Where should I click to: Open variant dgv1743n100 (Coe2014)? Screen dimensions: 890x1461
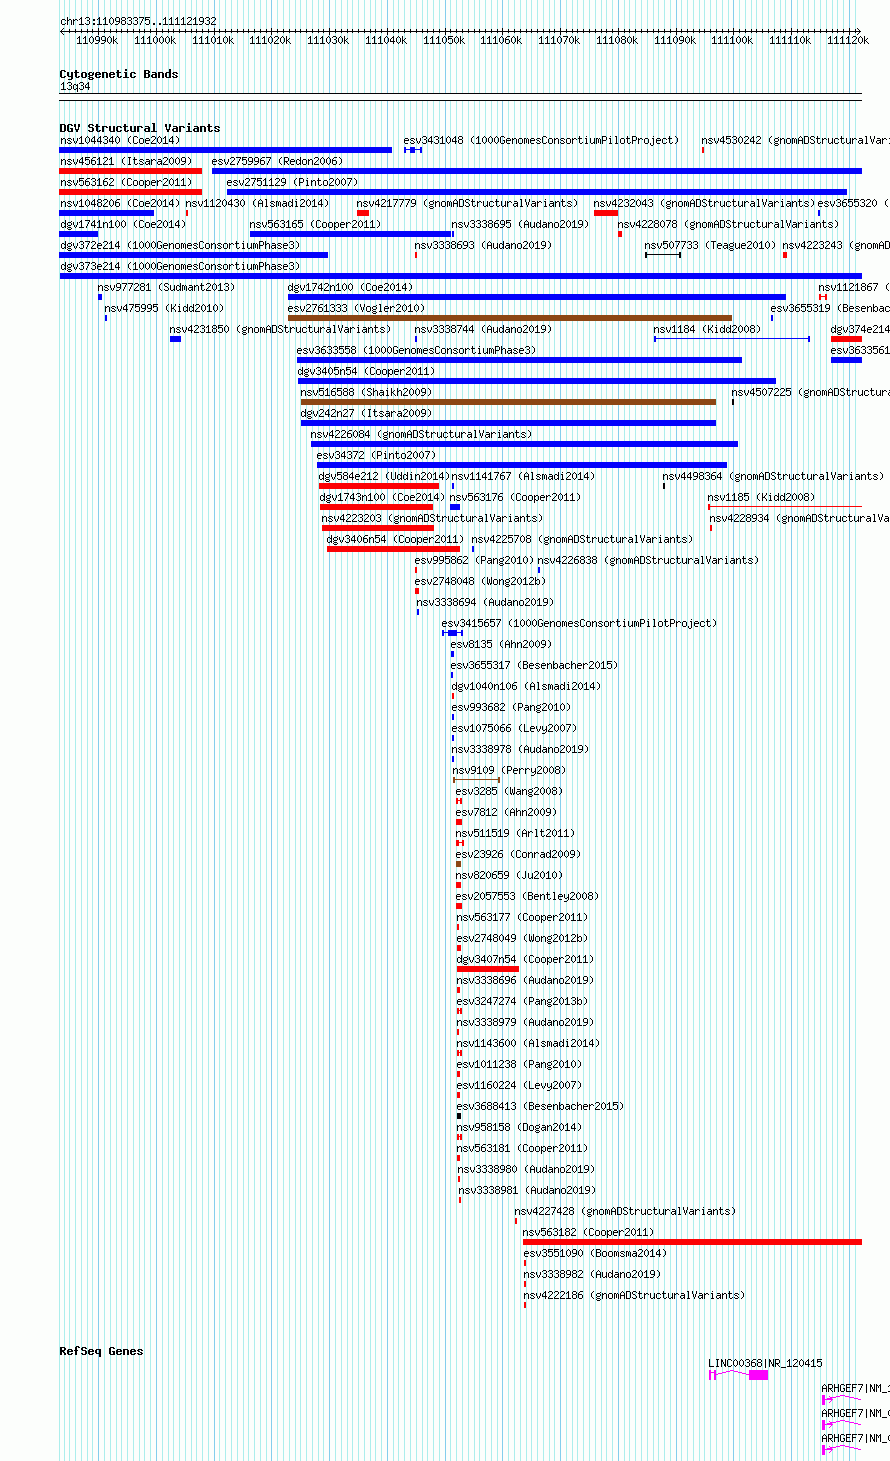click(382, 497)
